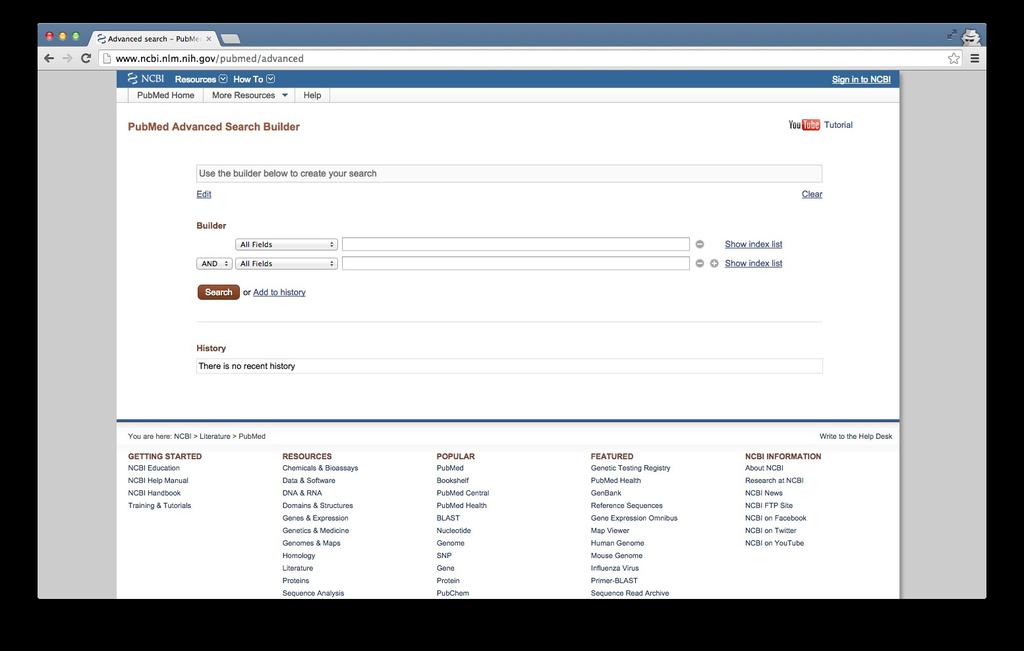Open the YouTube Tutorial icon
Screen dimensions: 1024x651
pyautogui.click(x=804, y=125)
